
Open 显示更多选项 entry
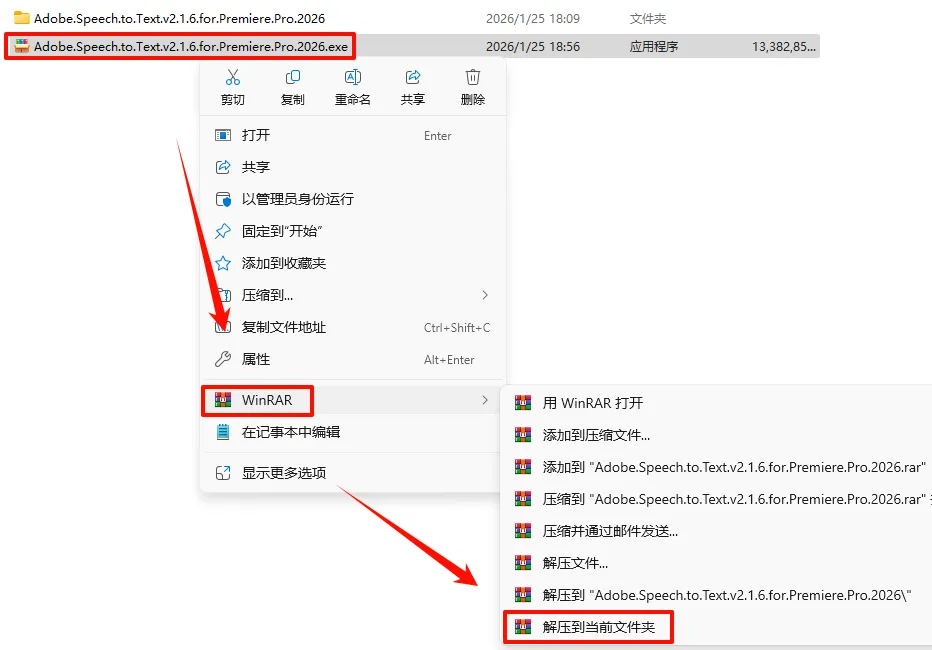pos(353,473)
